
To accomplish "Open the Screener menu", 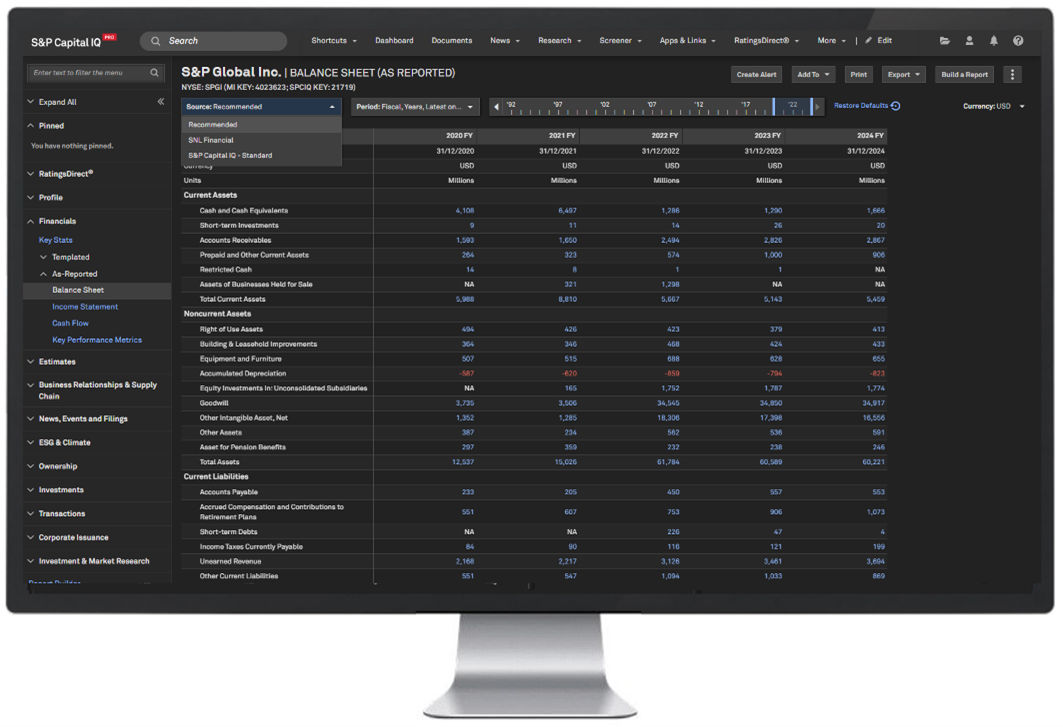I will tap(620, 41).
